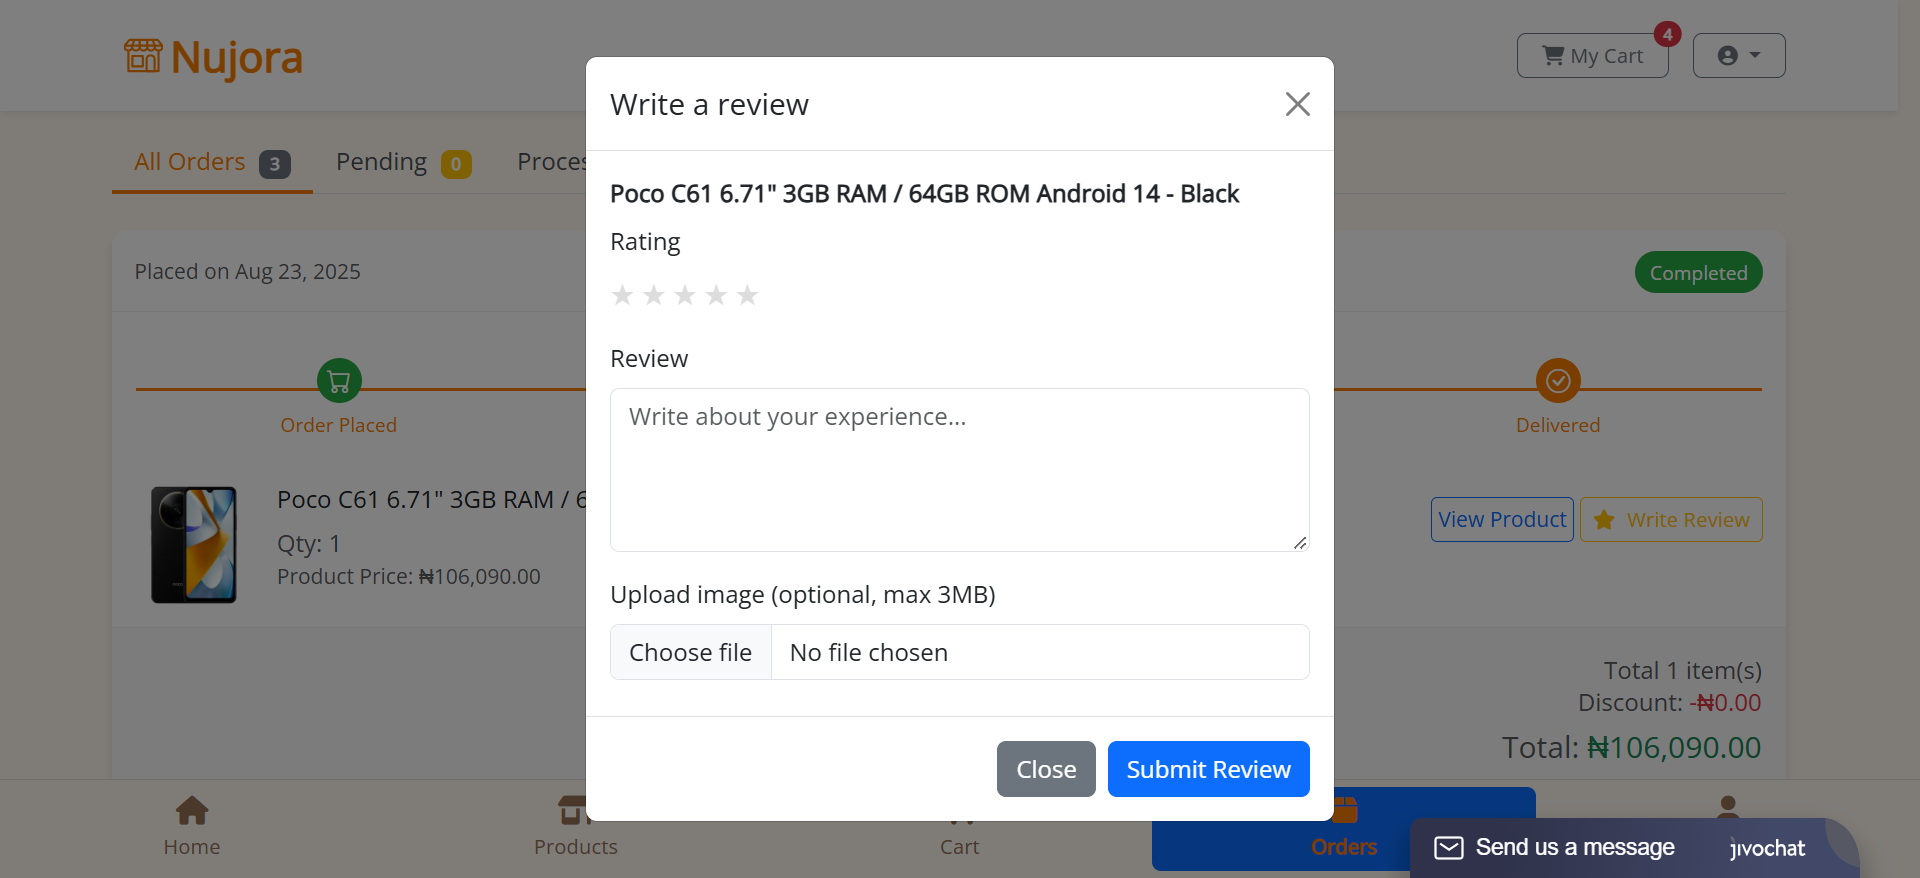Click the cart count badge 4
Viewport: 1920px width, 878px height.
coord(1667,34)
